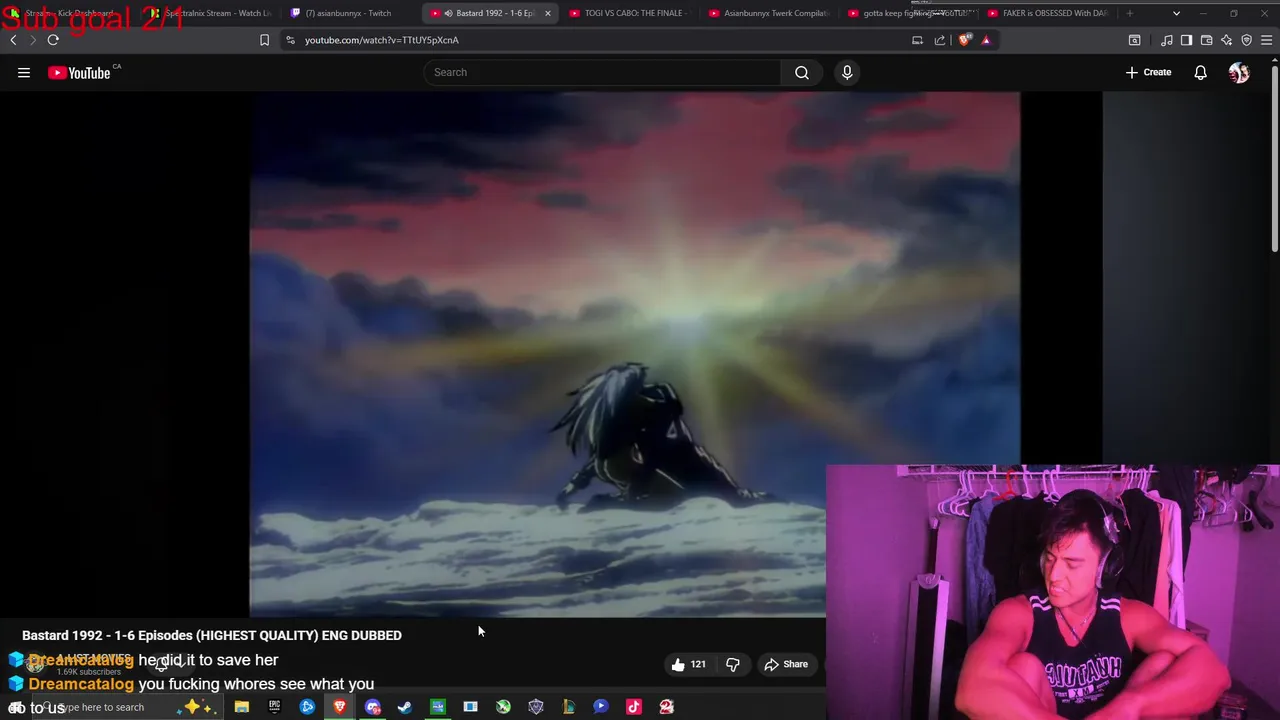Reload the page in the browser toolbar

click(53, 40)
